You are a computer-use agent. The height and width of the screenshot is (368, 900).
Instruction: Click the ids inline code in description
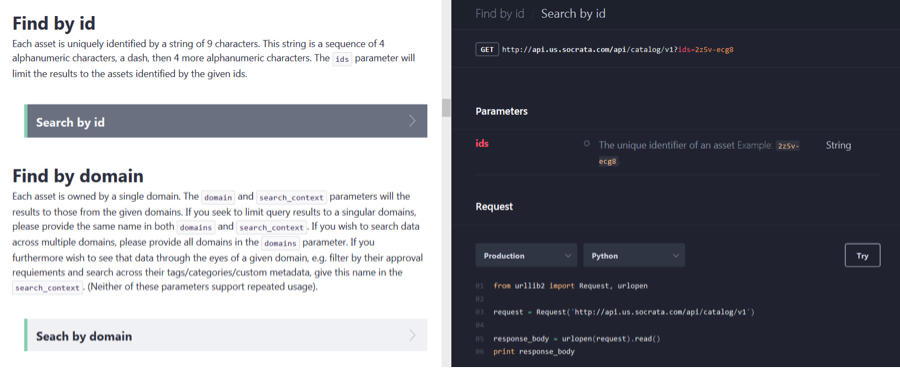(x=342, y=59)
